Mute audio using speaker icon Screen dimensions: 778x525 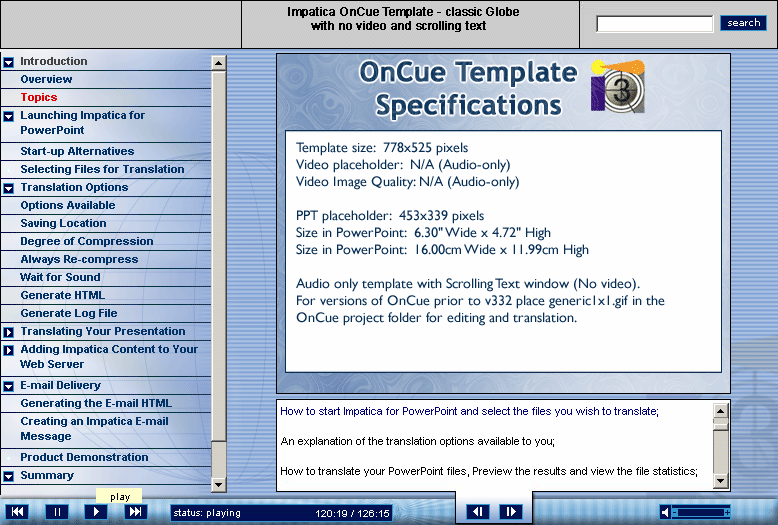[665, 512]
